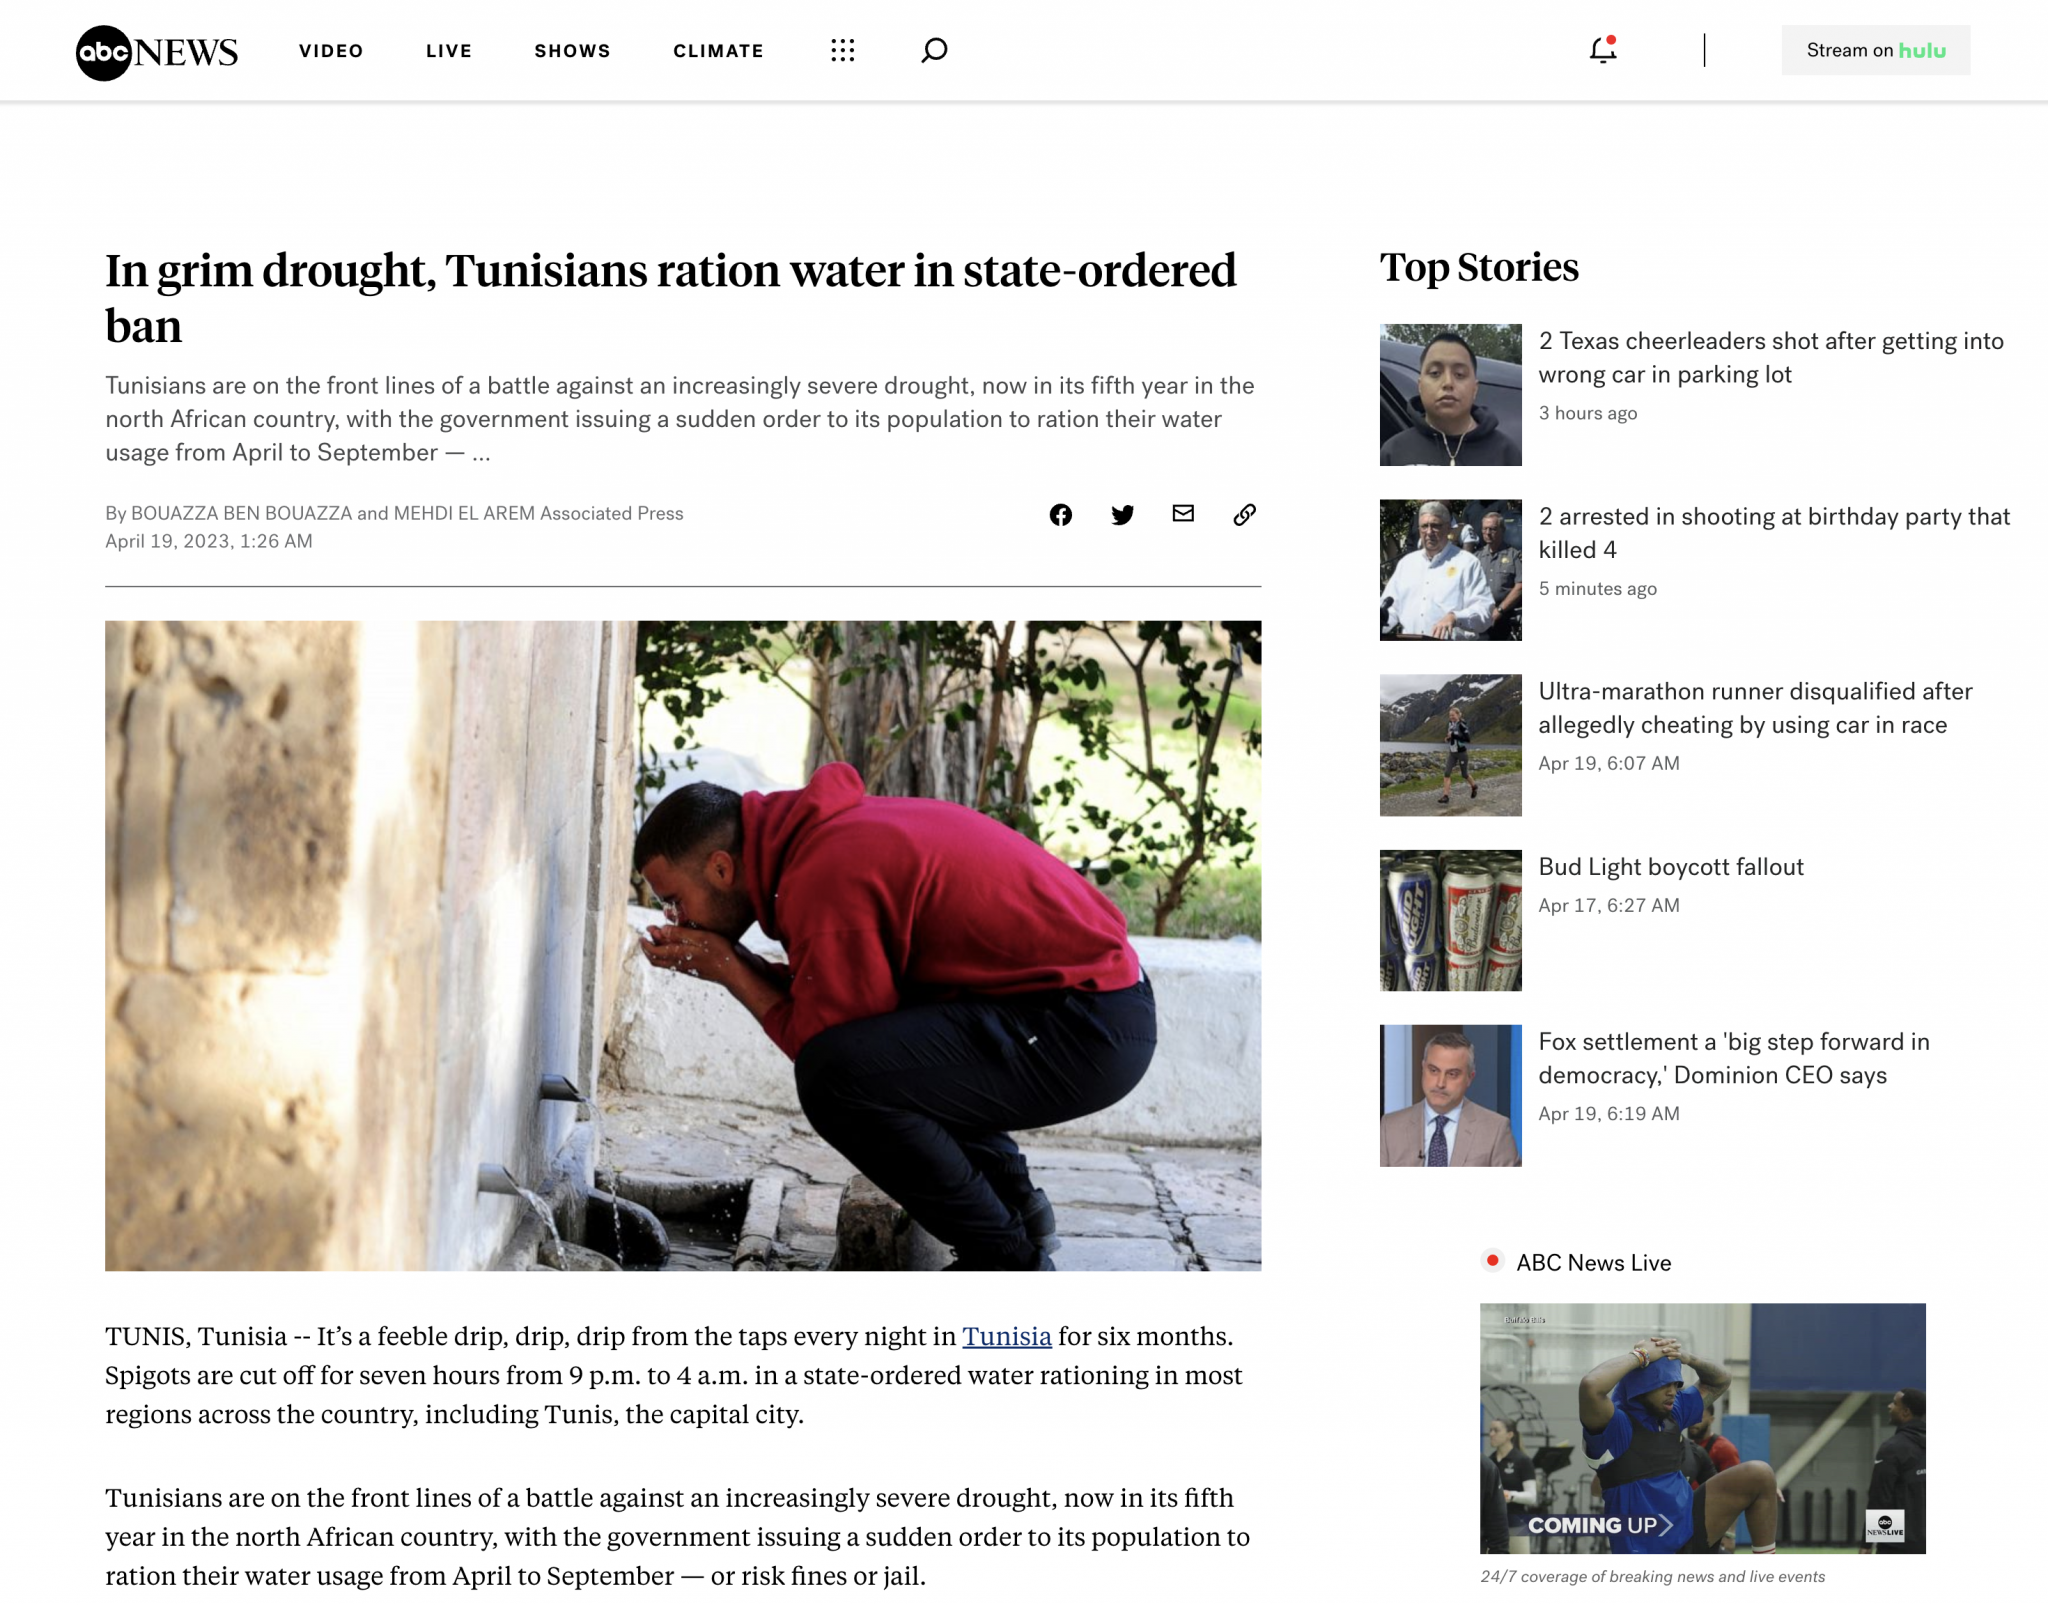Share article on Facebook

click(1060, 514)
